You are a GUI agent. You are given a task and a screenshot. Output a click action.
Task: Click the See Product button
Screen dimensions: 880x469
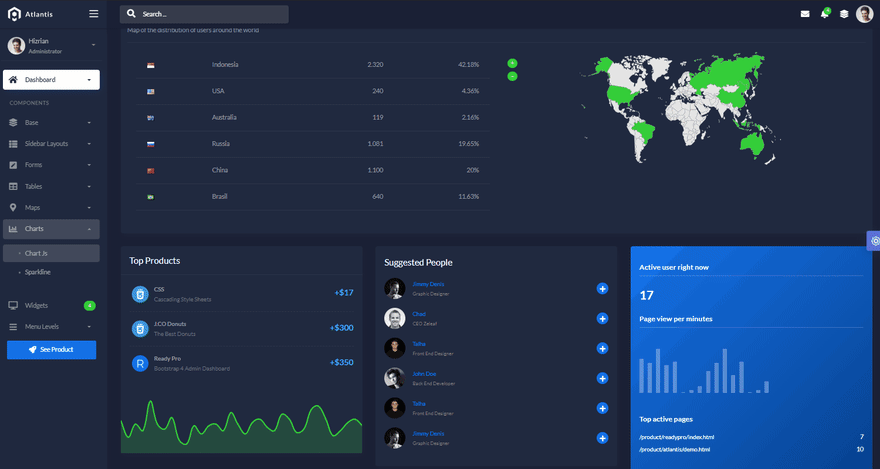point(52,350)
